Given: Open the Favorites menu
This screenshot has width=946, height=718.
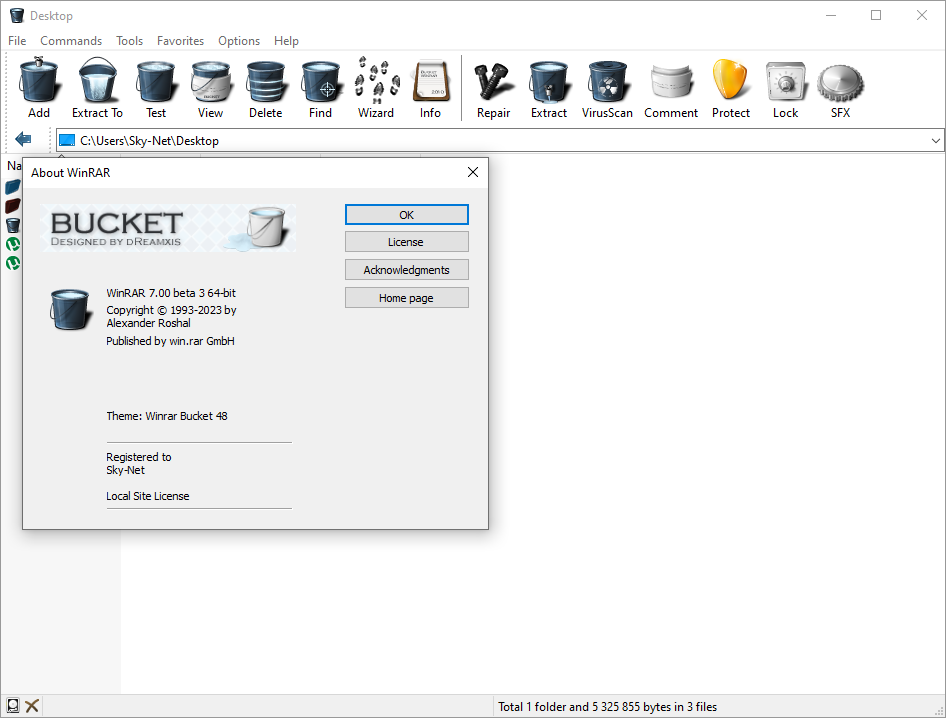Looking at the screenshot, I should (180, 40).
